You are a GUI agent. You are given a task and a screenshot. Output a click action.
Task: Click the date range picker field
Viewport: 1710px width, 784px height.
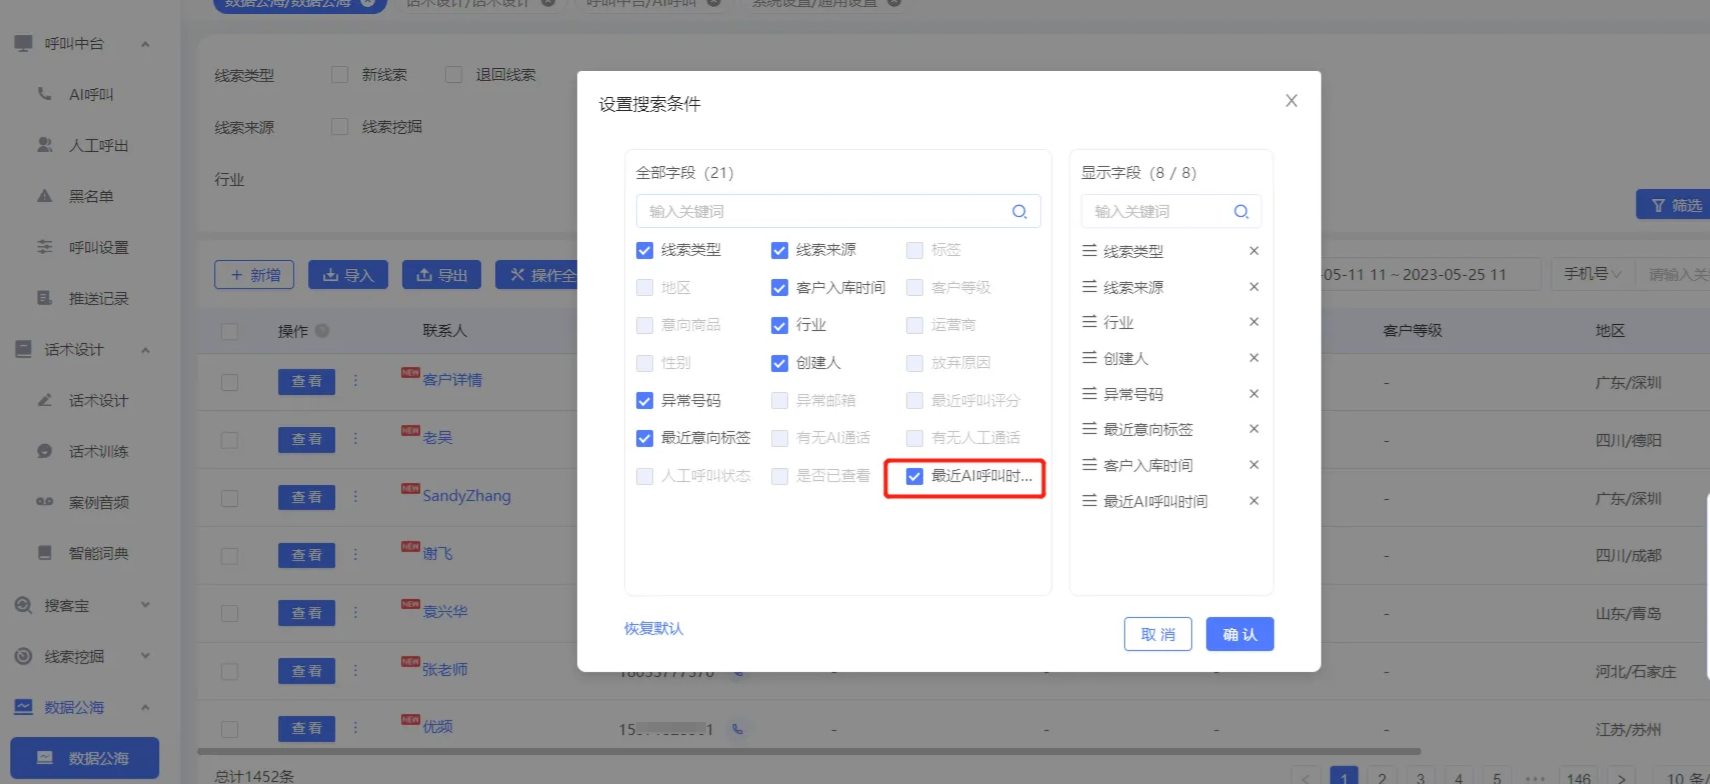point(1430,274)
